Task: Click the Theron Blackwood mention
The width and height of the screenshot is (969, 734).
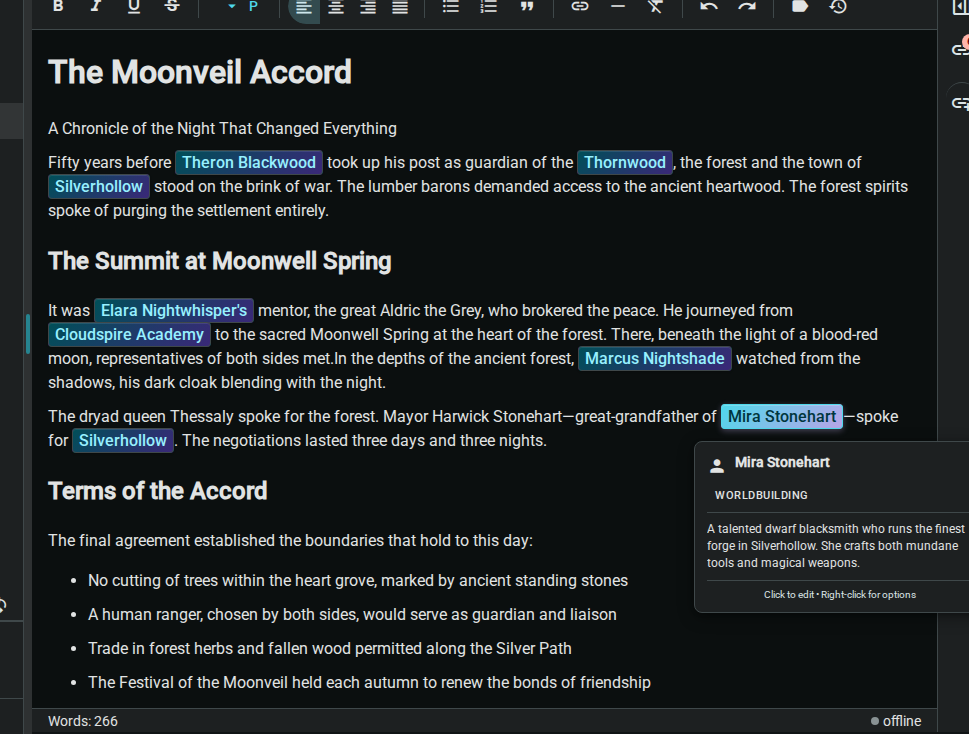Action: coord(248,162)
